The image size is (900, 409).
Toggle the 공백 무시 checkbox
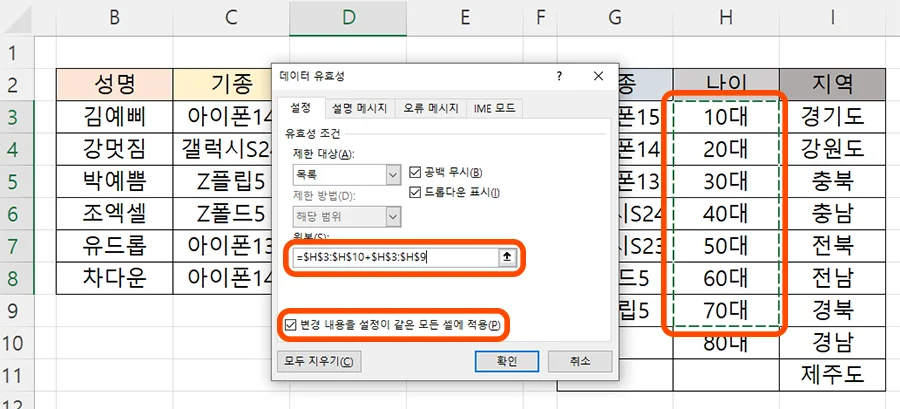[414, 172]
